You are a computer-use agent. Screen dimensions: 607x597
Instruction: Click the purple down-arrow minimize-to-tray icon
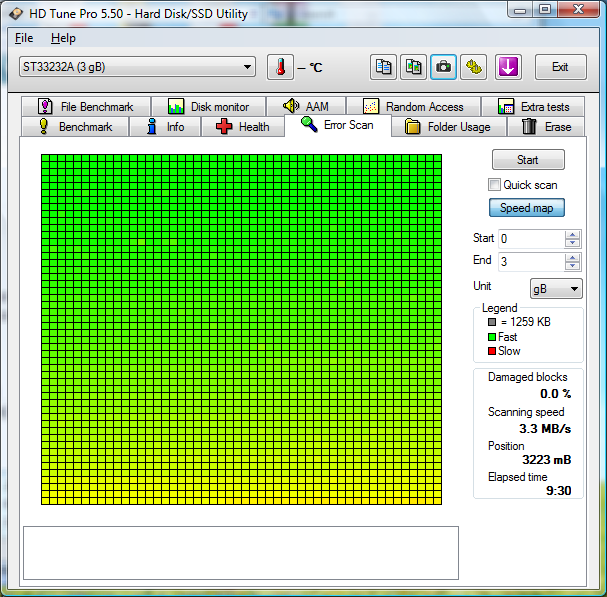coord(508,67)
